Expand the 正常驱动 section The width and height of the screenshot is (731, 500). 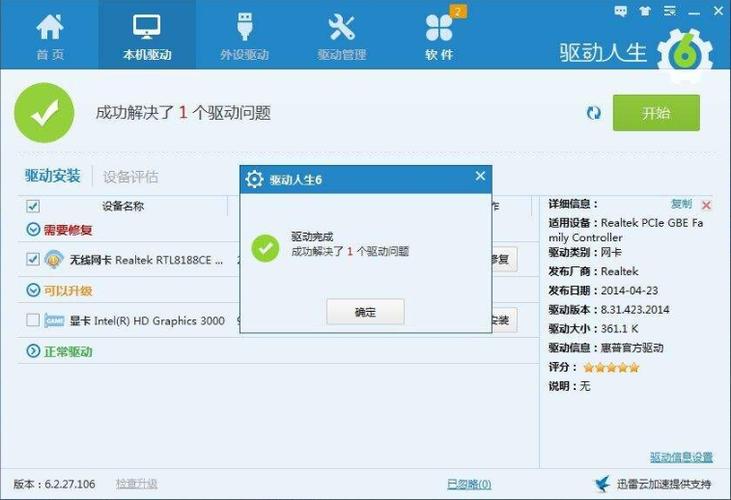point(33,351)
